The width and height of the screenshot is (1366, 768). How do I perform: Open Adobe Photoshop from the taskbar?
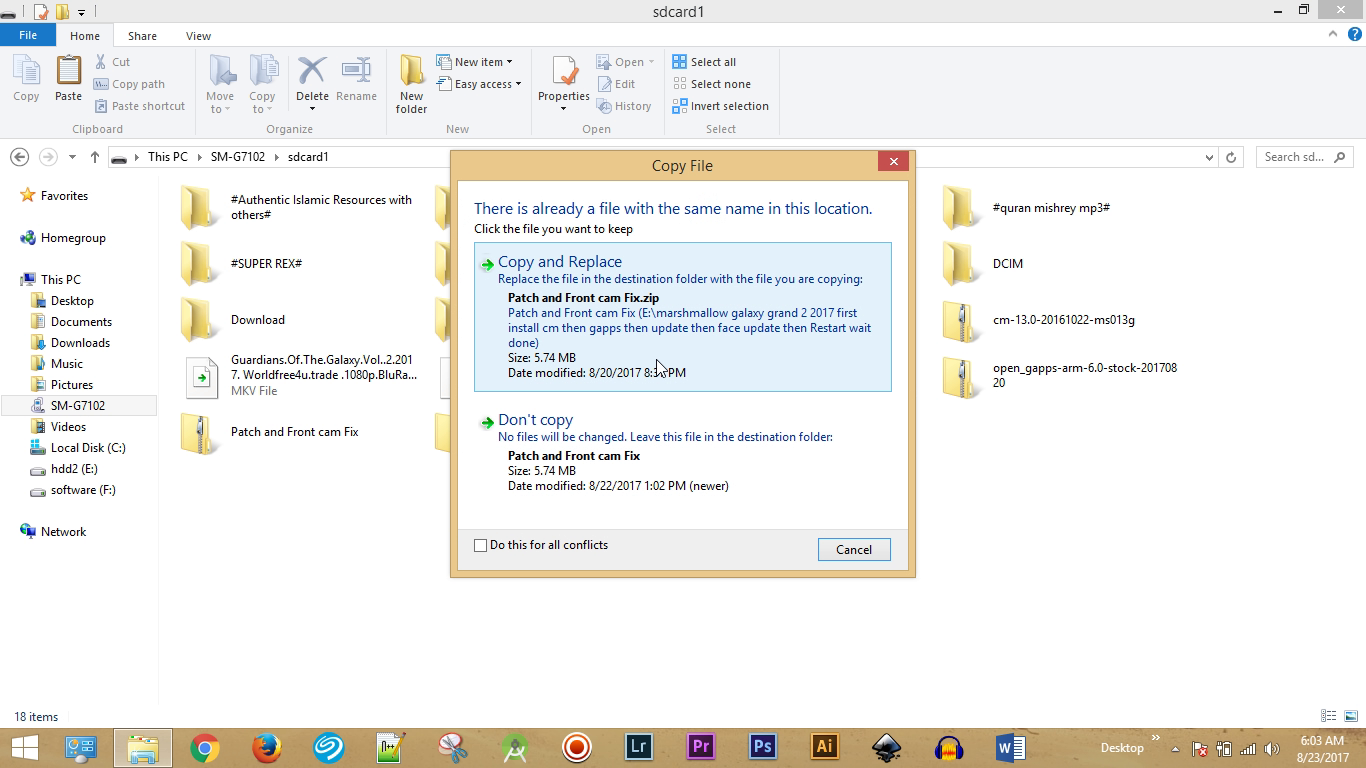(762, 748)
